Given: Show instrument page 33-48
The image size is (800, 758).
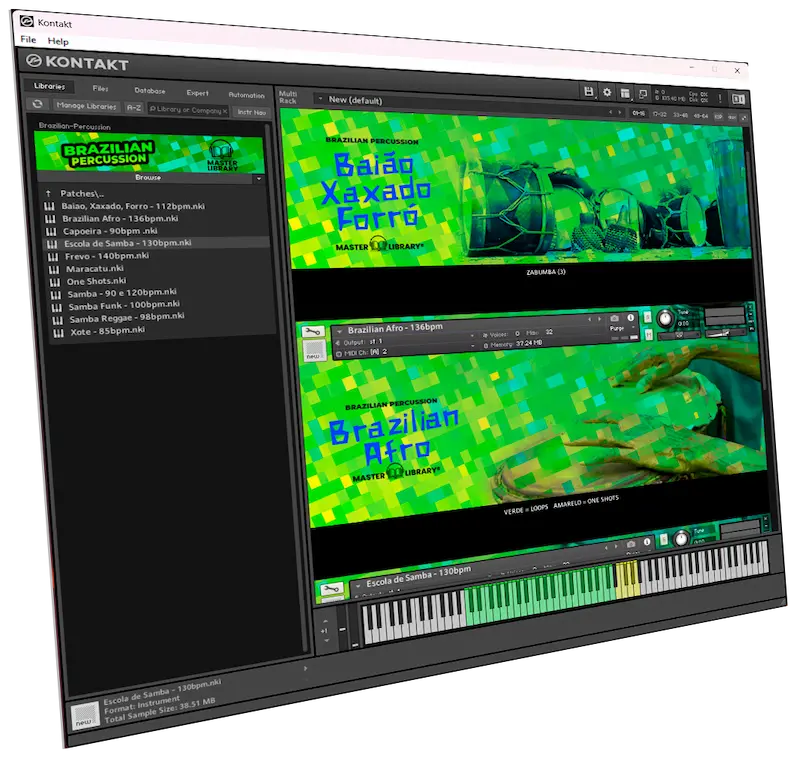Looking at the screenshot, I should pos(681,115).
